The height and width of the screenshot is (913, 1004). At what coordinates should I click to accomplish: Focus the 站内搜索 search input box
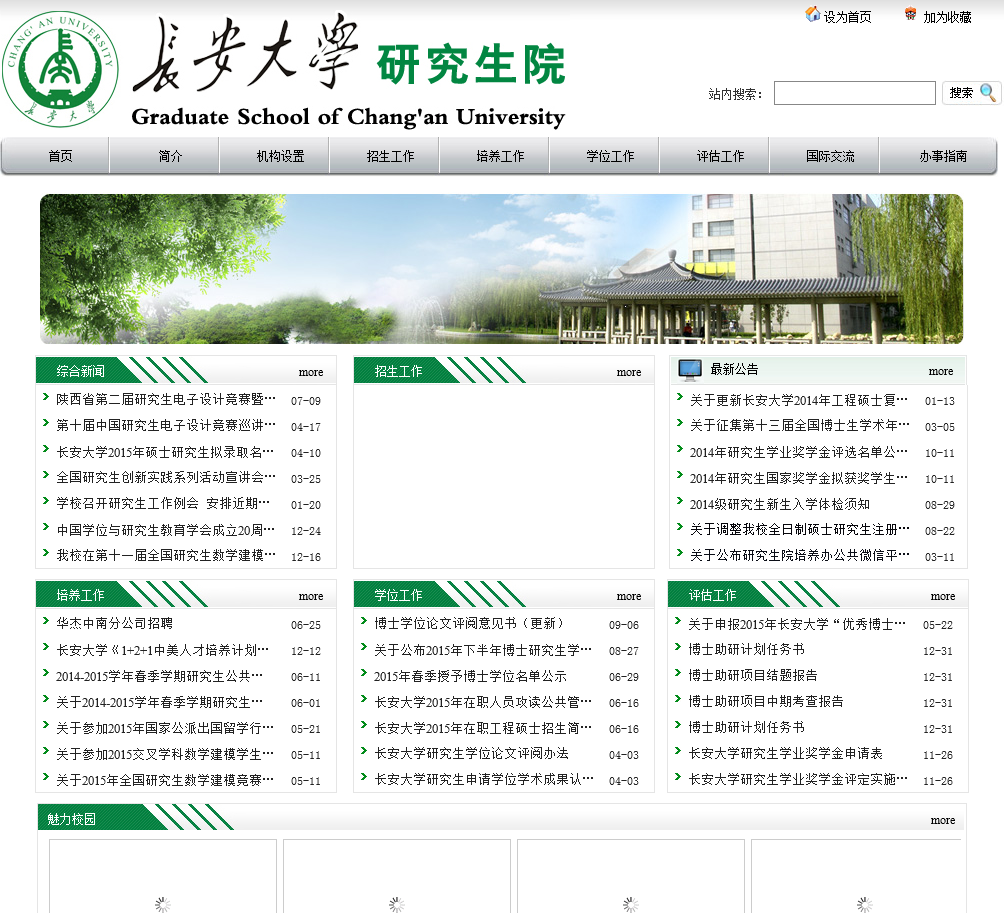click(x=854, y=93)
